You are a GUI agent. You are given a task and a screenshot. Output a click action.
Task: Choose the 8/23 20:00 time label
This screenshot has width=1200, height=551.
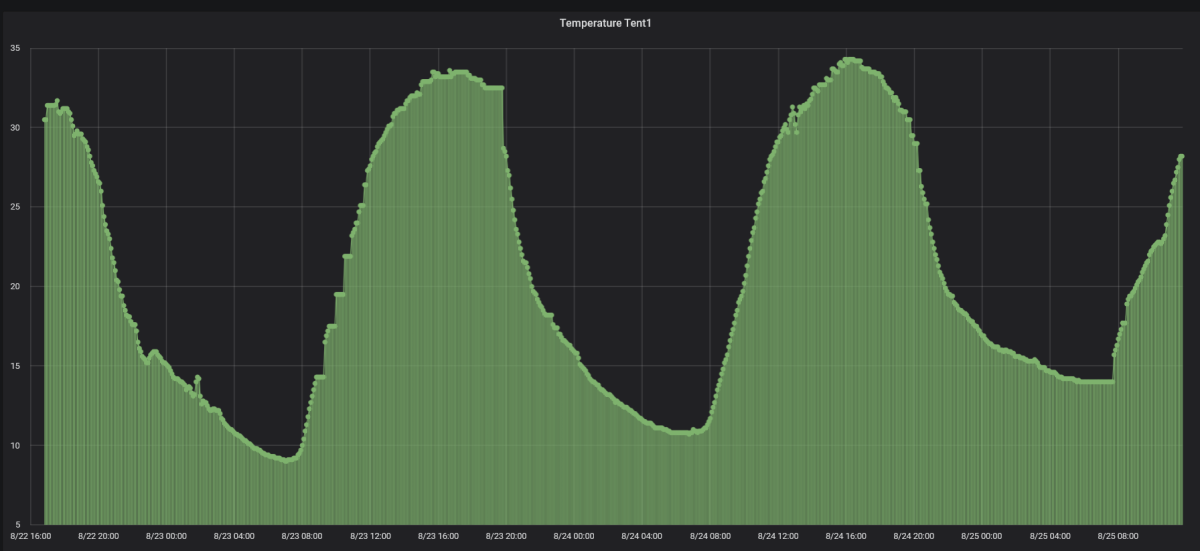(507, 537)
